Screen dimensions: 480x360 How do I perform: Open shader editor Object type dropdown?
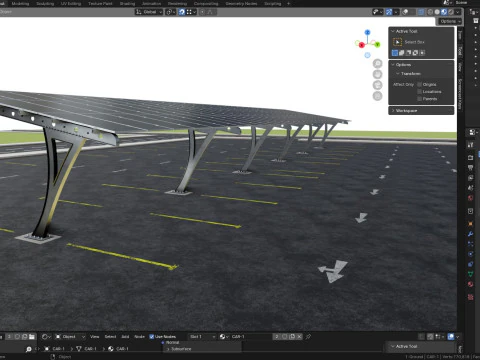pyautogui.click(x=70, y=337)
